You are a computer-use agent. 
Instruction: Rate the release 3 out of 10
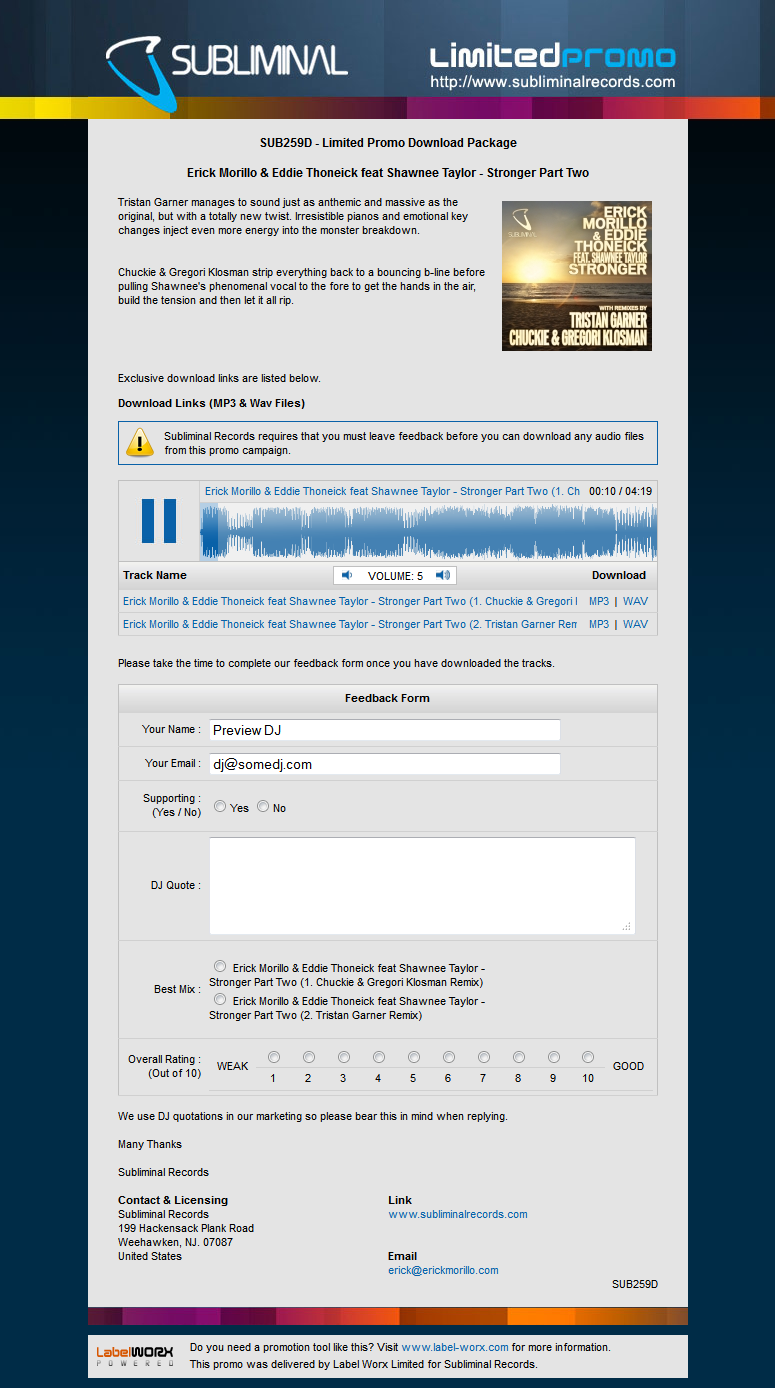click(343, 1057)
